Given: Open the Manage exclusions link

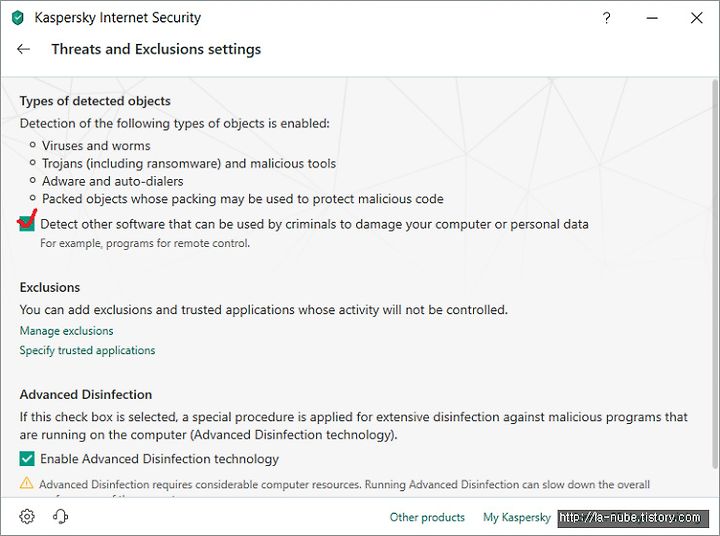Looking at the screenshot, I should click(x=67, y=331).
